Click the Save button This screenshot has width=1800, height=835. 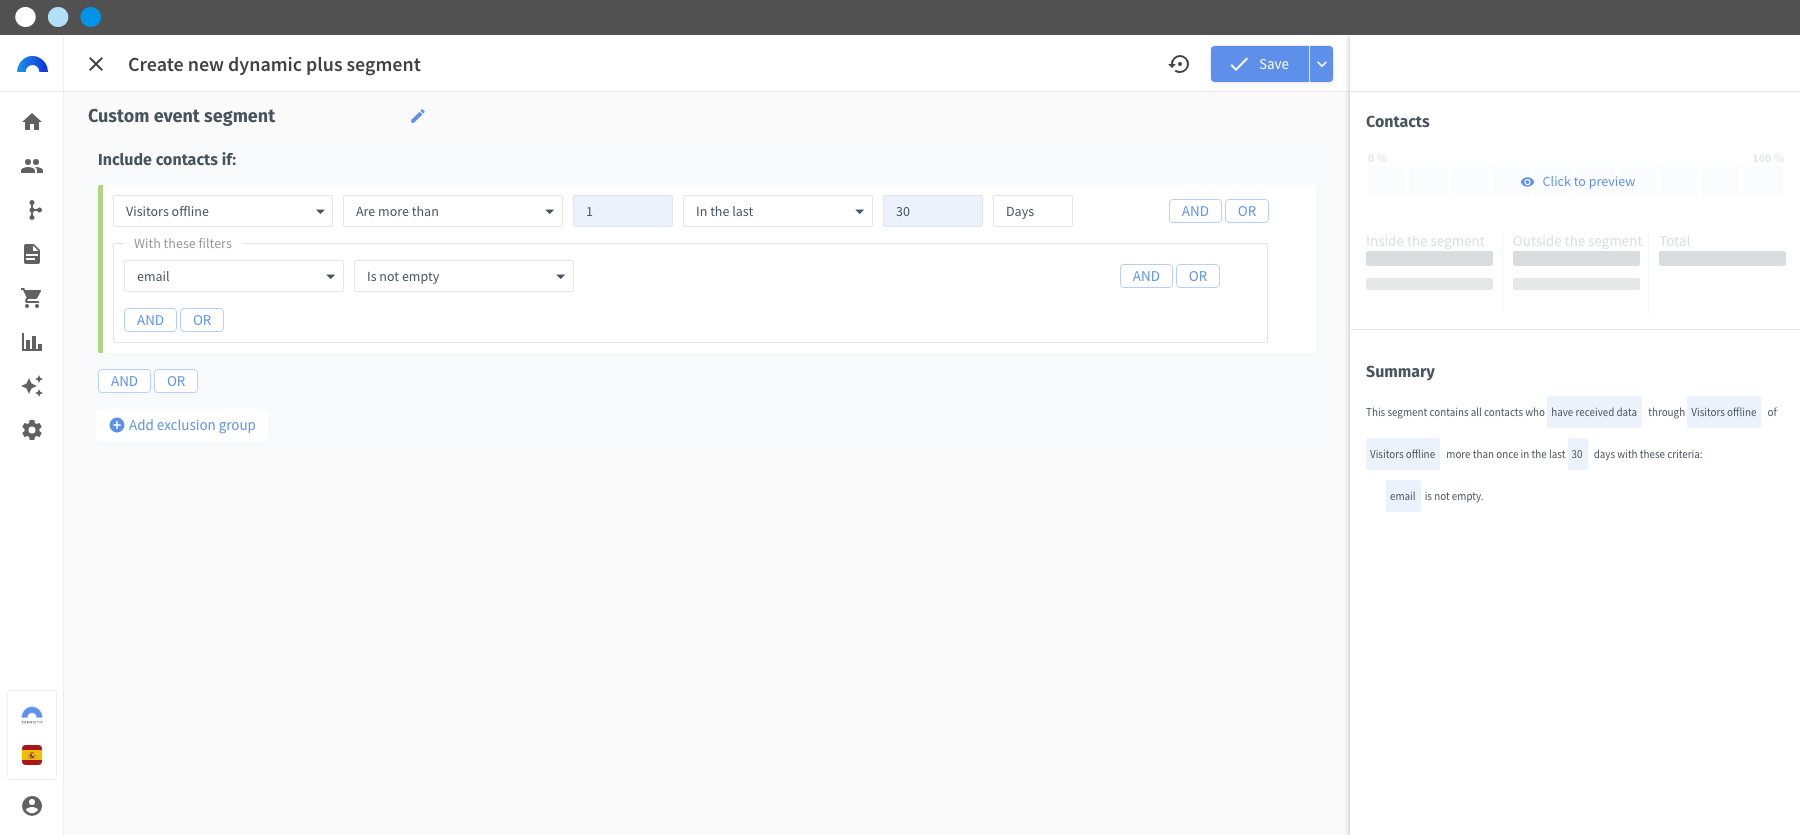(1260, 64)
